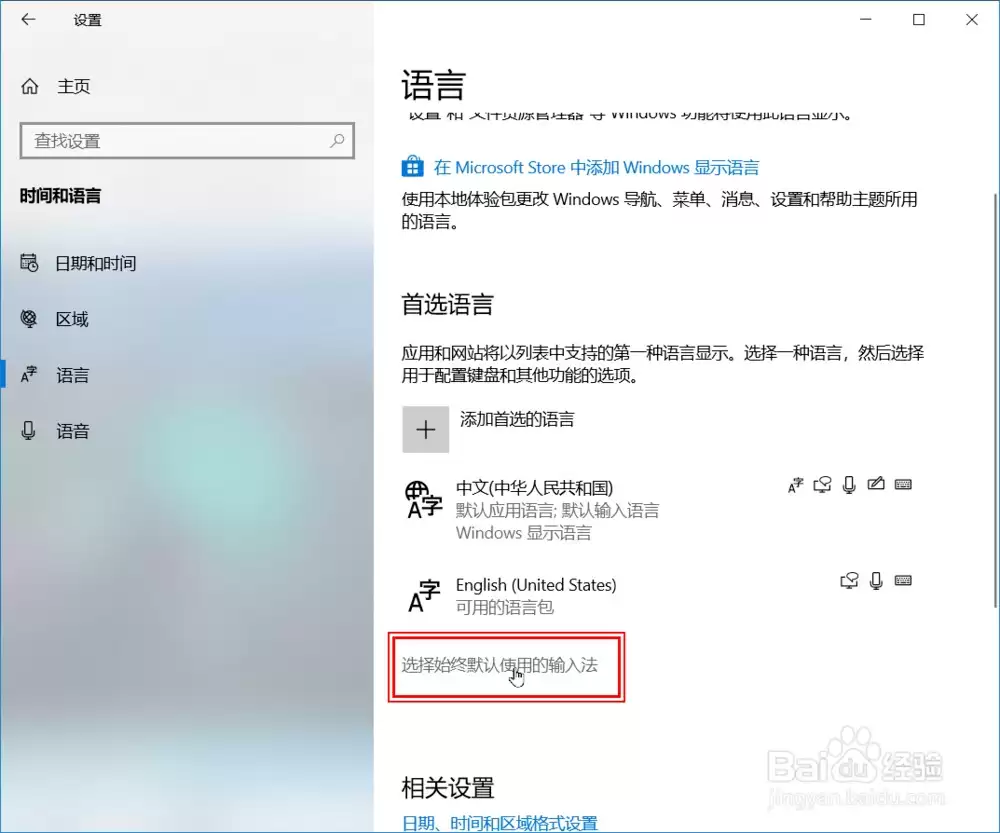Click speech recognition microphone icon for Chinese
The image size is (1000, 833).
tap(849, 485)
